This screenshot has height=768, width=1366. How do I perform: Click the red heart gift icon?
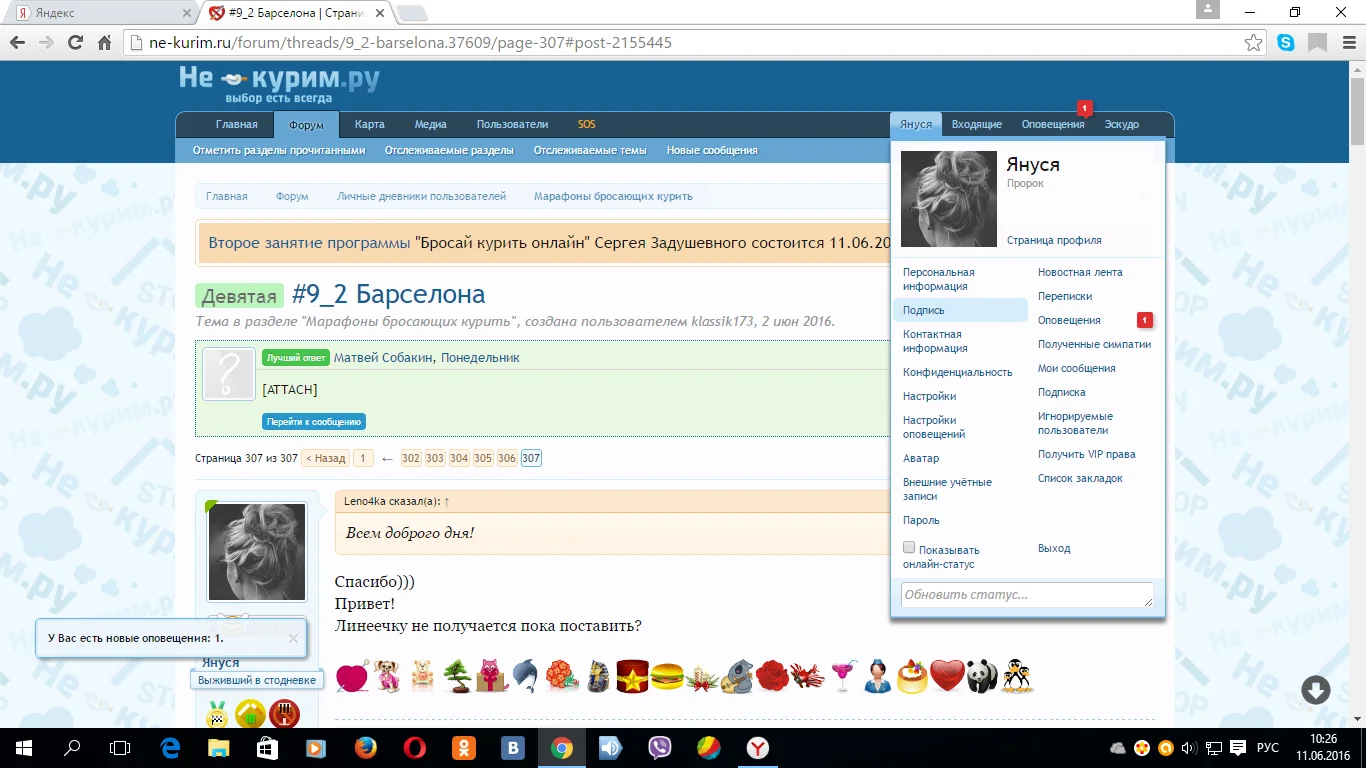click(x=947, y=676)
